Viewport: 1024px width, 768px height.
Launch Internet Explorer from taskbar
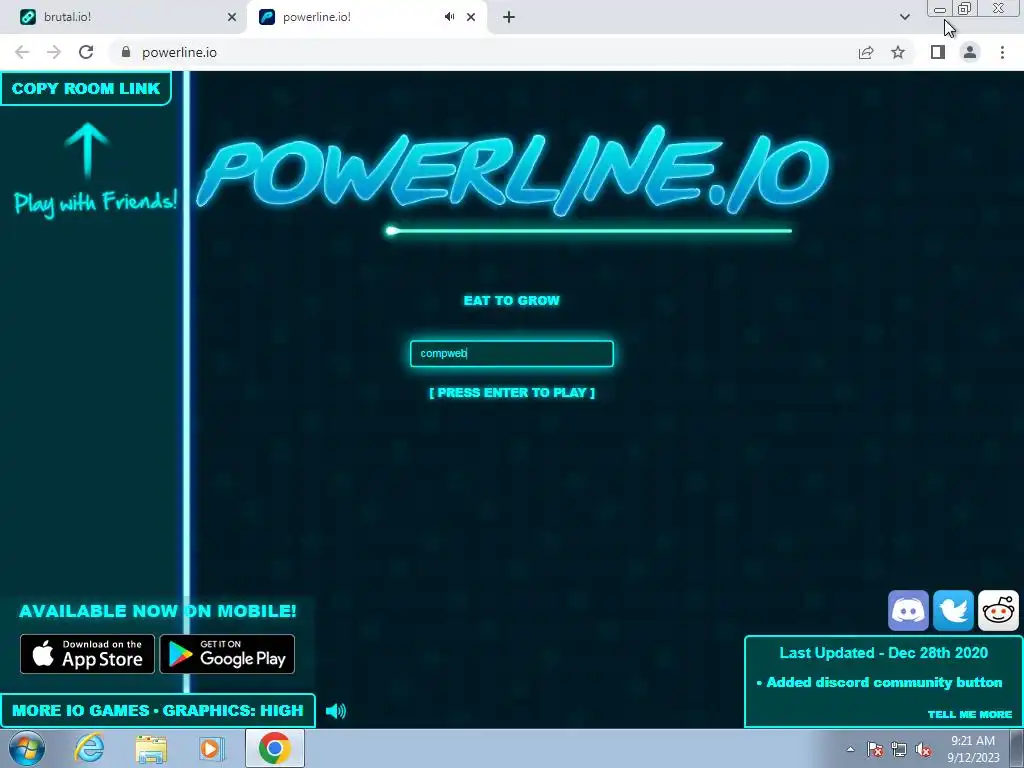[x=89, y=748]
